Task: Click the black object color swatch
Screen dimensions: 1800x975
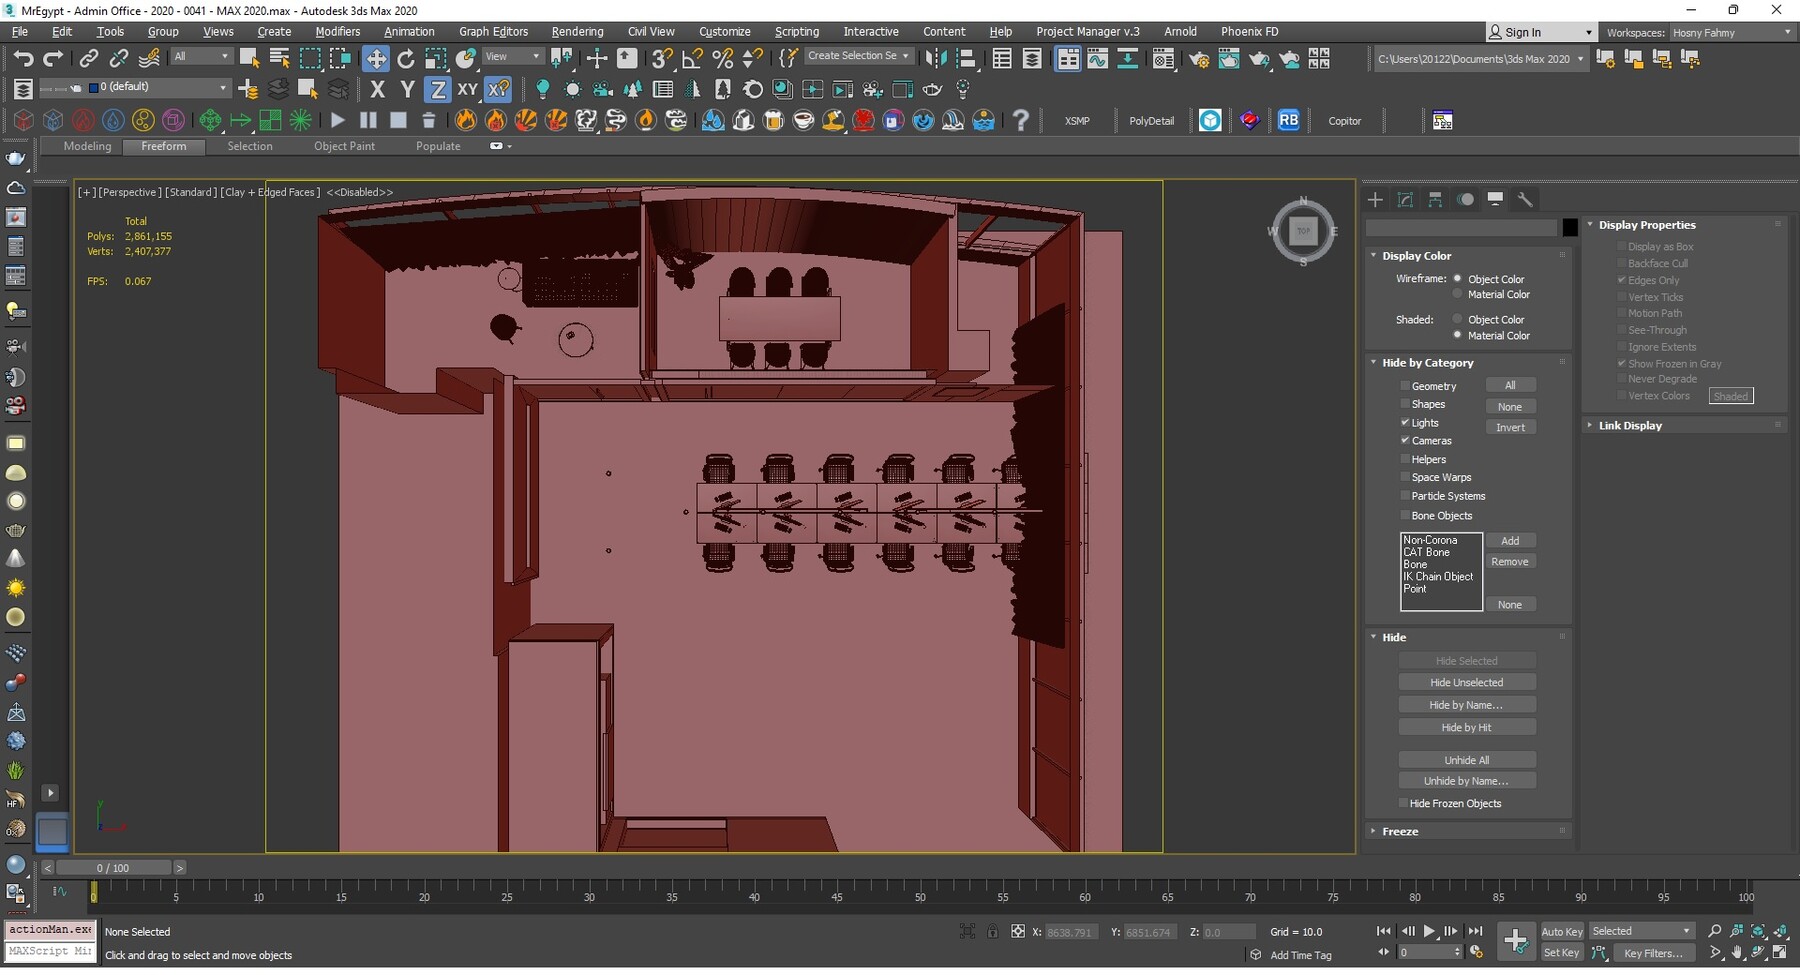Action: [x=1570, y=228]
